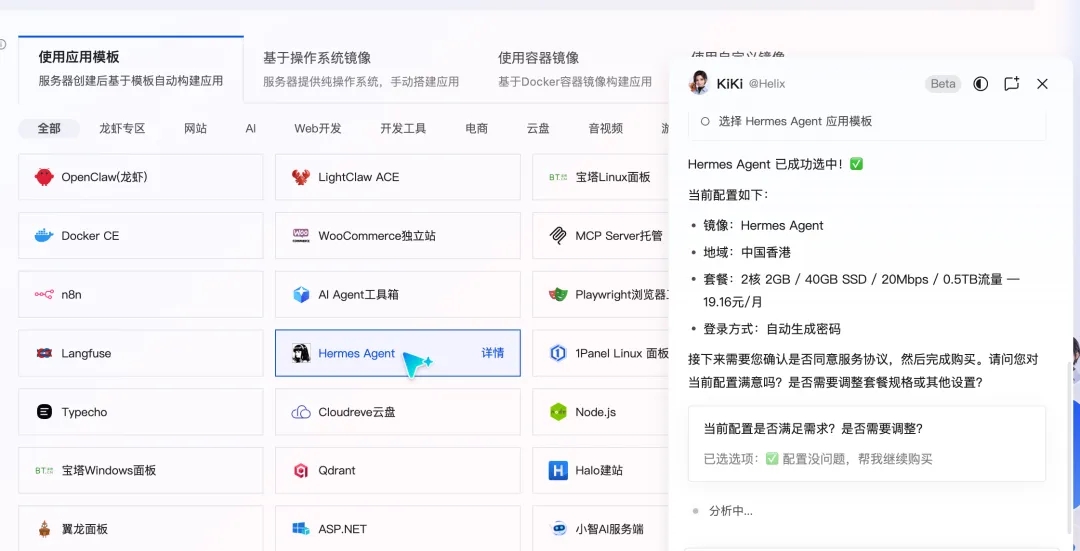The image size is (1080, 551).
Task: Click the 镜像：Hermes Agent line
Action: (763, 225)
